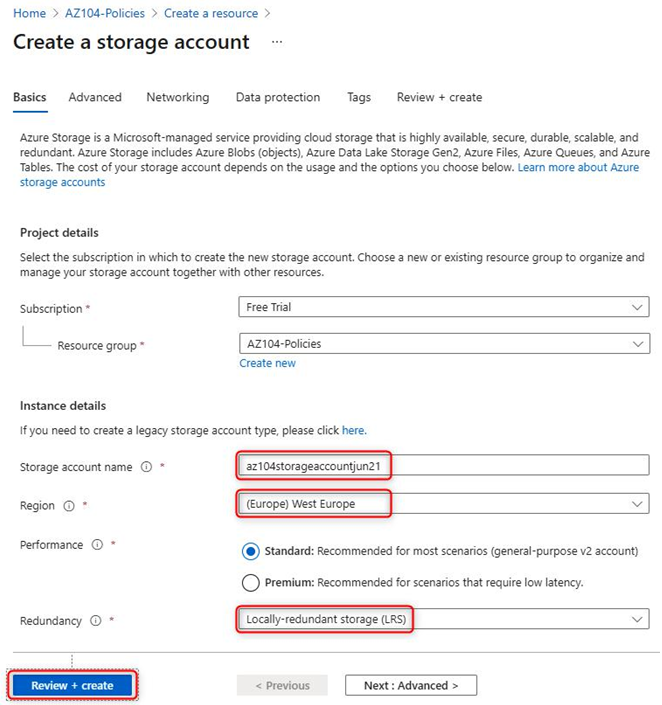Go to the Data protection tab

click(278, 97)
